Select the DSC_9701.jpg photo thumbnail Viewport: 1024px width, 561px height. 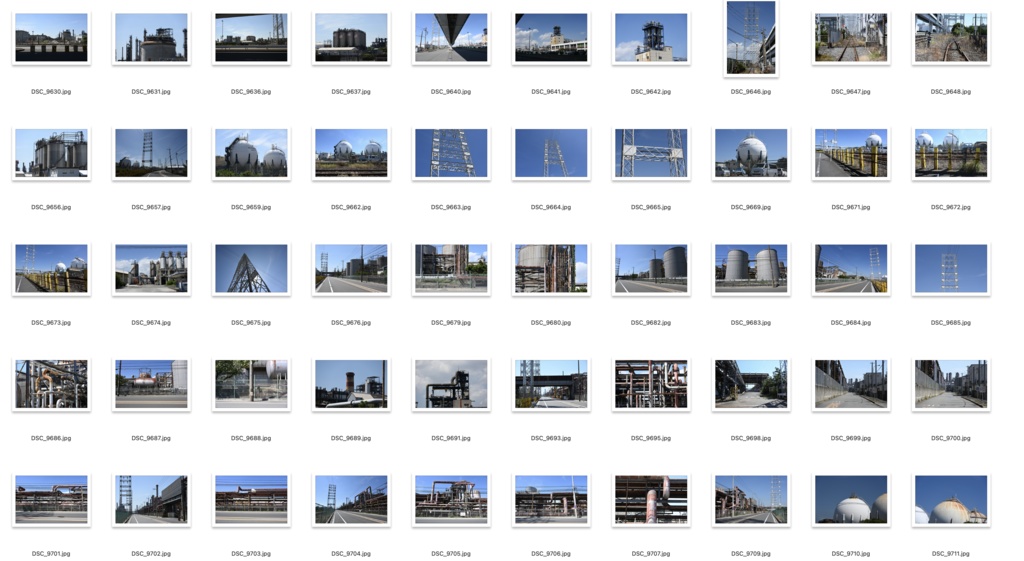pyautogui.click(x=51, y=500)
